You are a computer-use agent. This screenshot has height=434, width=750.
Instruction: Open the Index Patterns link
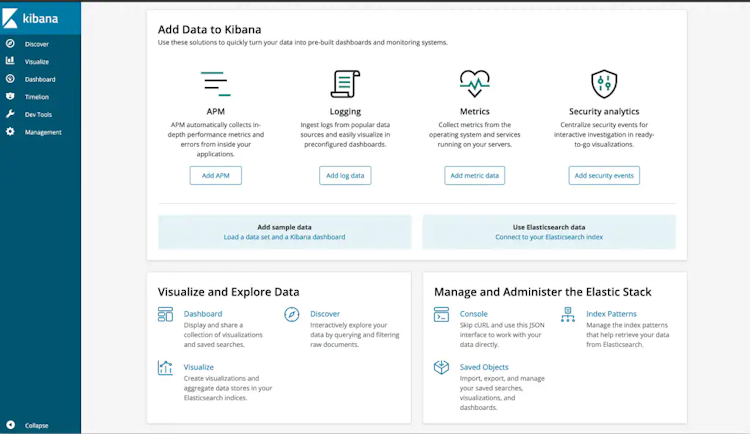tap(611, 314)
